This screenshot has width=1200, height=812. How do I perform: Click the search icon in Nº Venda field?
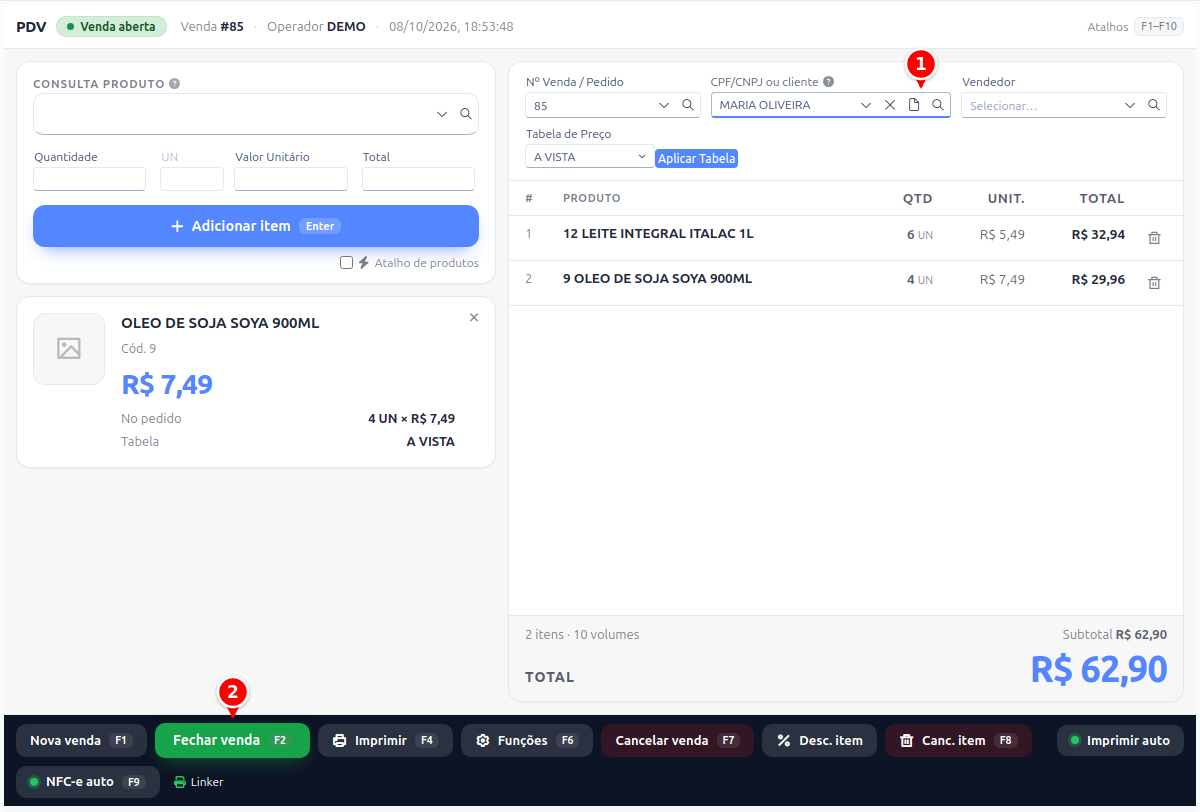pyautogui.click(x=688, y=105)
